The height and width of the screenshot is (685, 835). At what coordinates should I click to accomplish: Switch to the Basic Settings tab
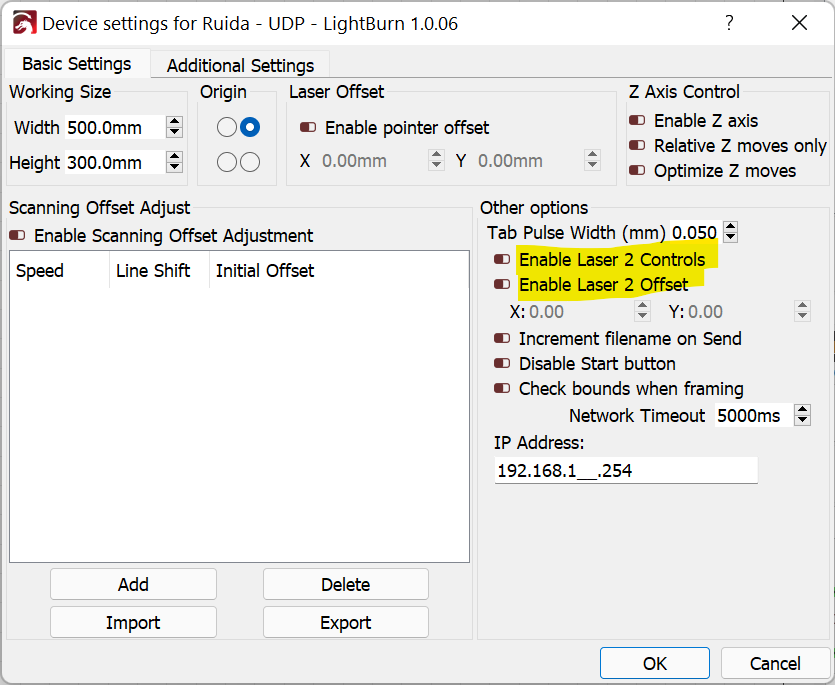tap(77, 64)
